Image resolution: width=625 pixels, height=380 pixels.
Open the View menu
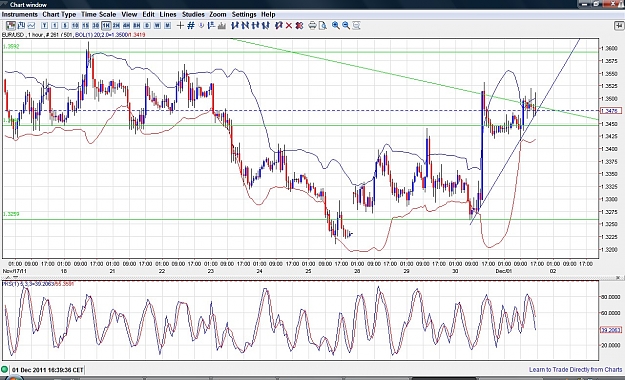[129, 14]
